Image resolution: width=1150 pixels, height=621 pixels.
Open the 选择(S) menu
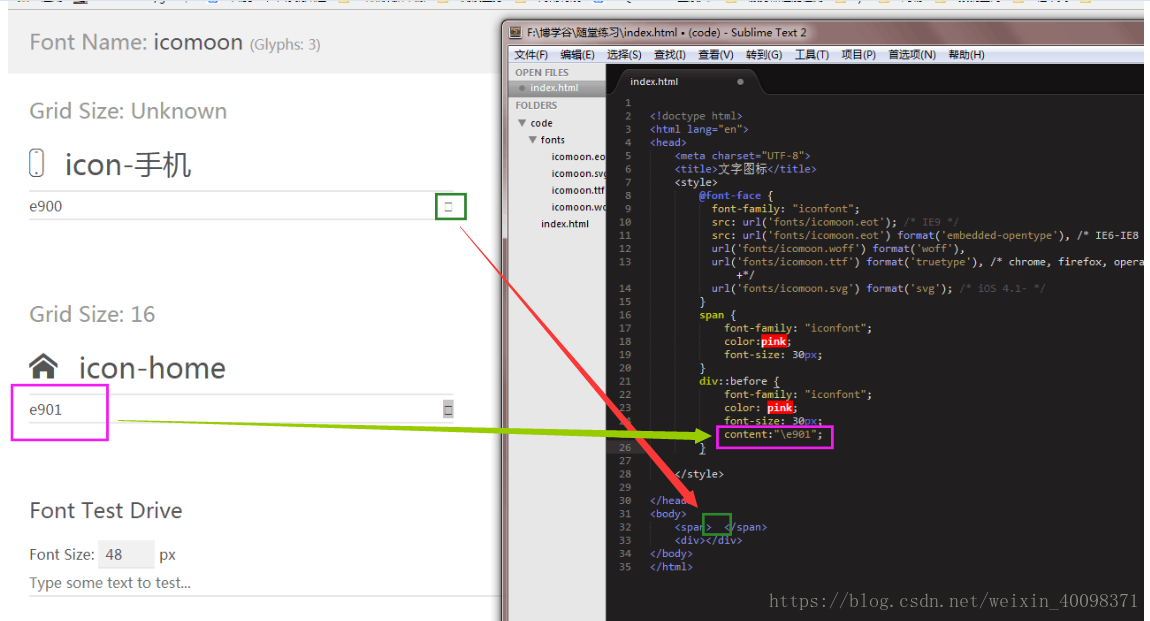pyautogui.click(x=623, y=55)
